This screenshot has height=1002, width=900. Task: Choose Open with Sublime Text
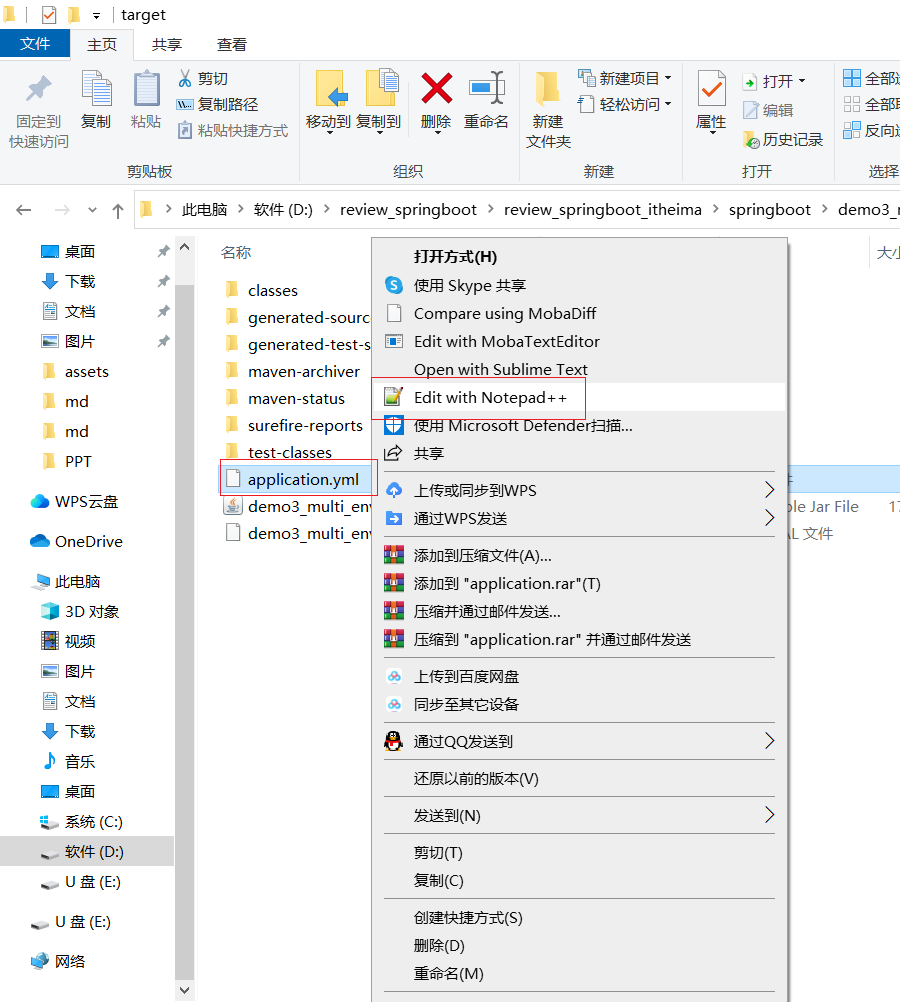500,369
